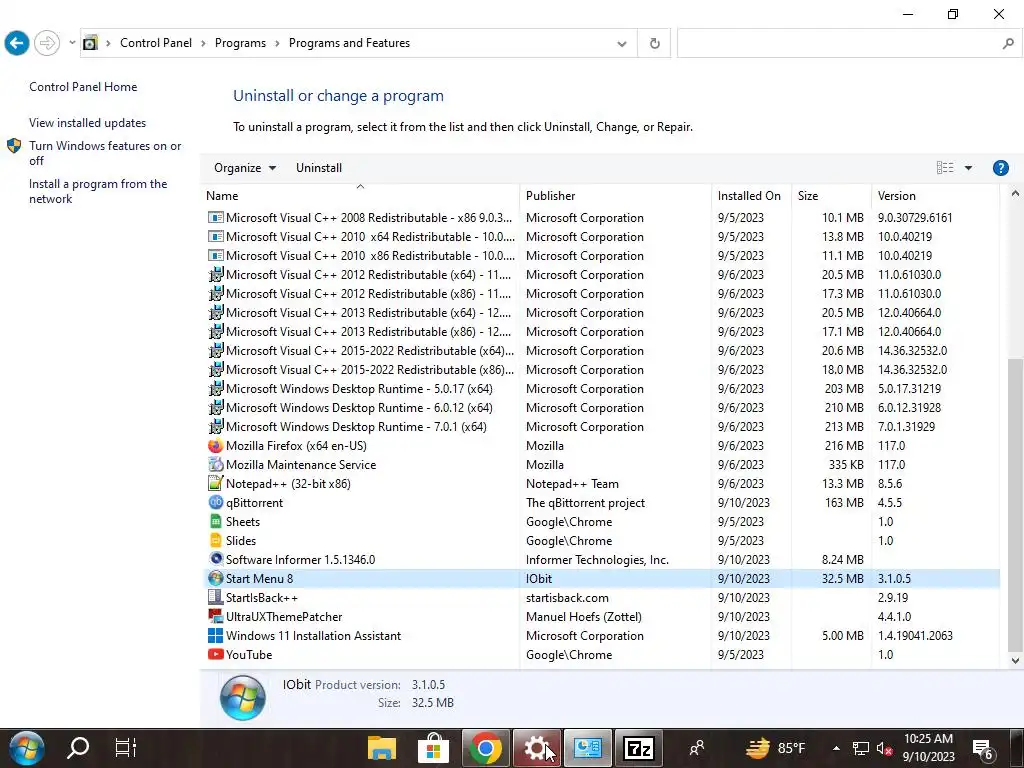The width and height of the screenshot is (1024, 768).
Task: Select the Notepad++ program icon
Action: pyautogui.click(x=216, y=484)
